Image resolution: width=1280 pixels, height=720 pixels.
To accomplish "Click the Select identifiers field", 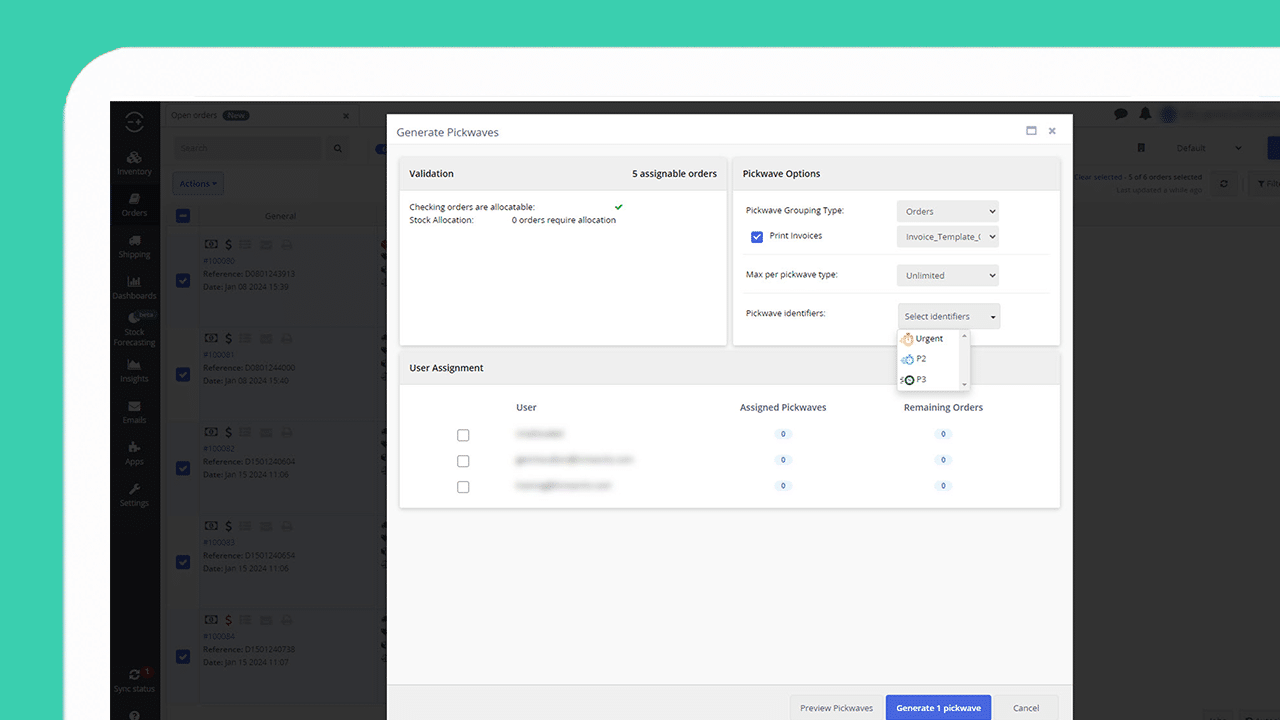I will (948, 316).
